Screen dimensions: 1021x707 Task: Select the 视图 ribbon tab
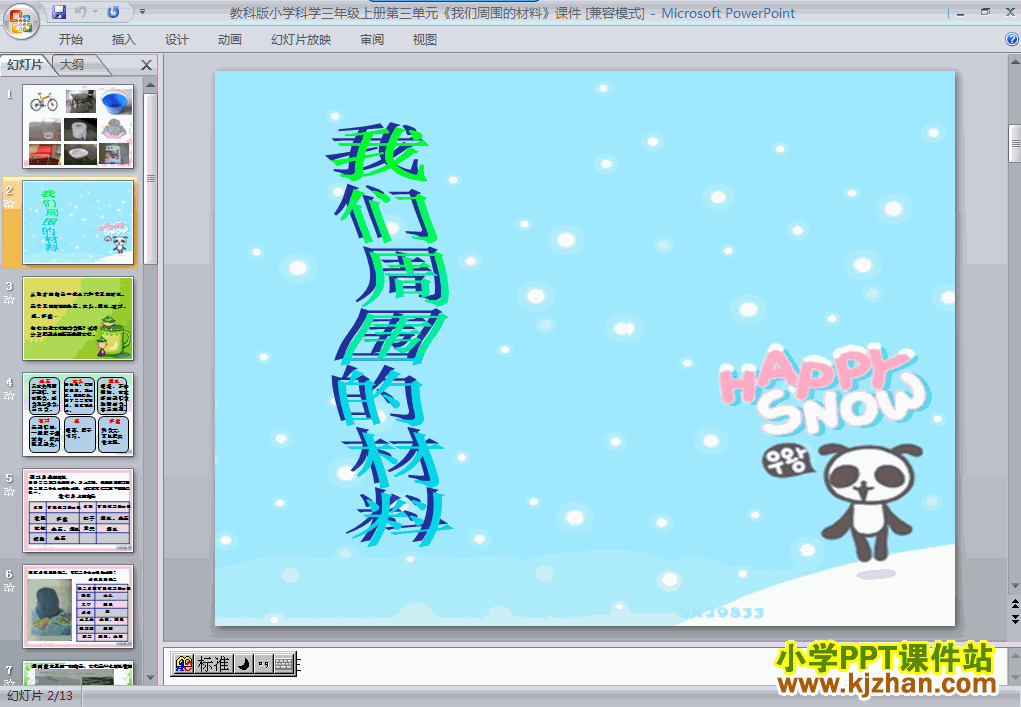tap(425, 40)
